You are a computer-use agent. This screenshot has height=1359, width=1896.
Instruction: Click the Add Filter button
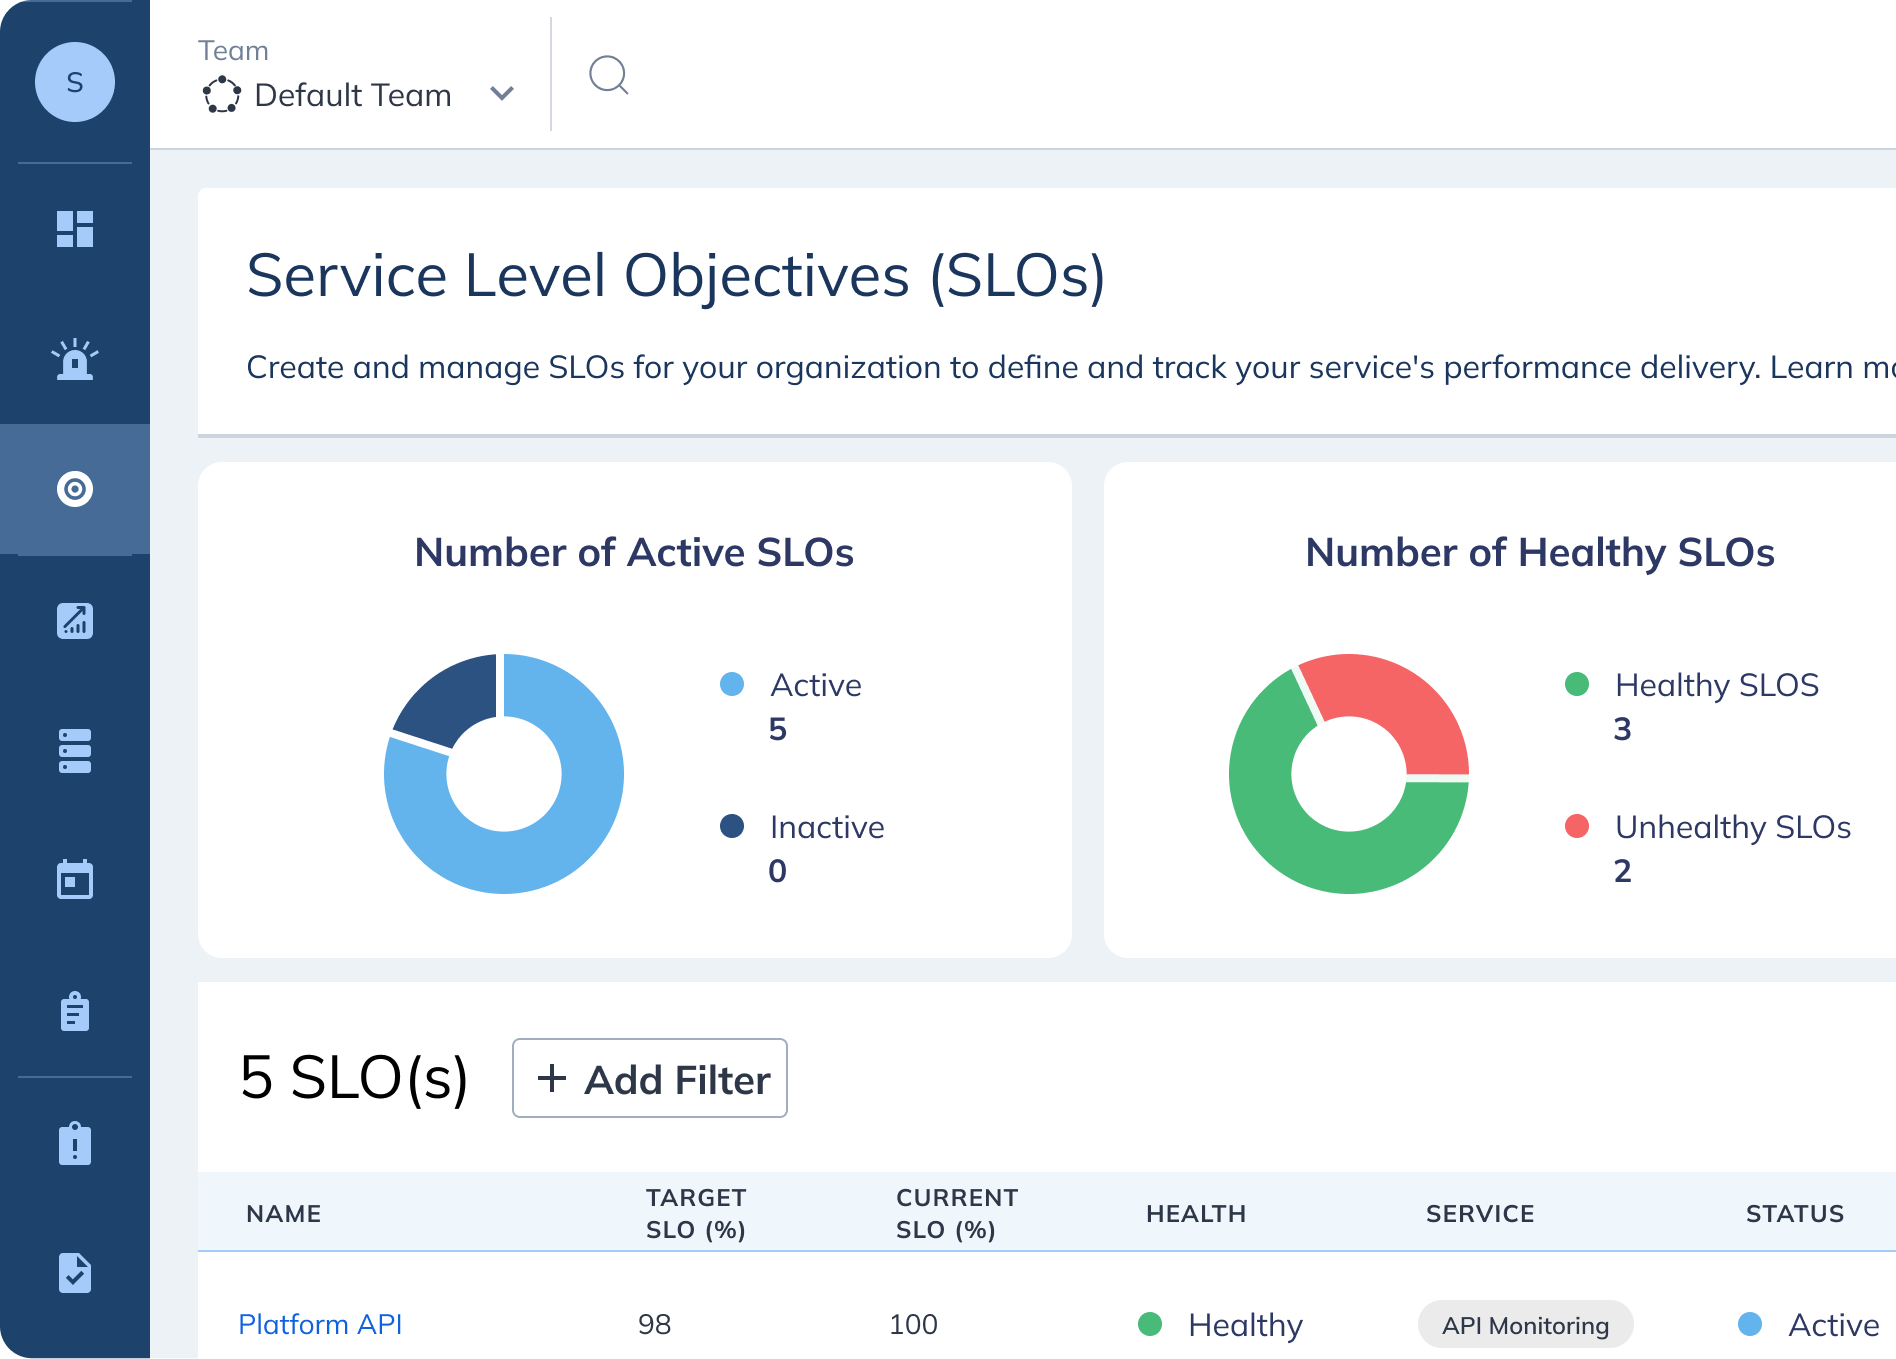coord(649,1078)
